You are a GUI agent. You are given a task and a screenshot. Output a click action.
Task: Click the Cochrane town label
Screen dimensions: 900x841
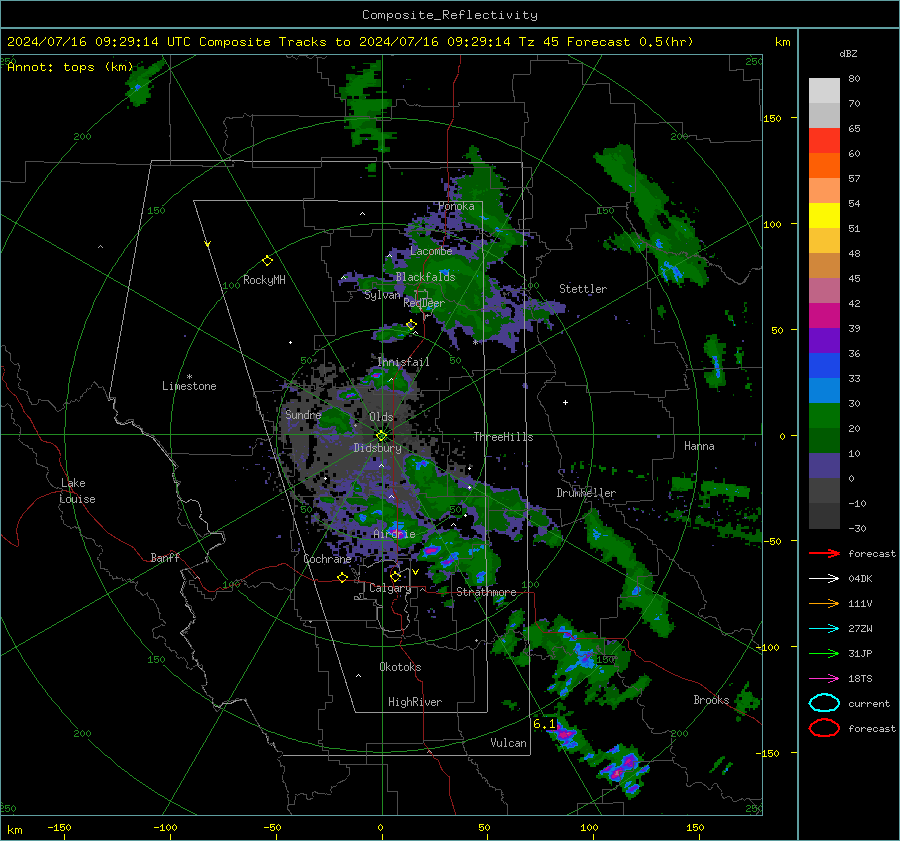(327, 559)
